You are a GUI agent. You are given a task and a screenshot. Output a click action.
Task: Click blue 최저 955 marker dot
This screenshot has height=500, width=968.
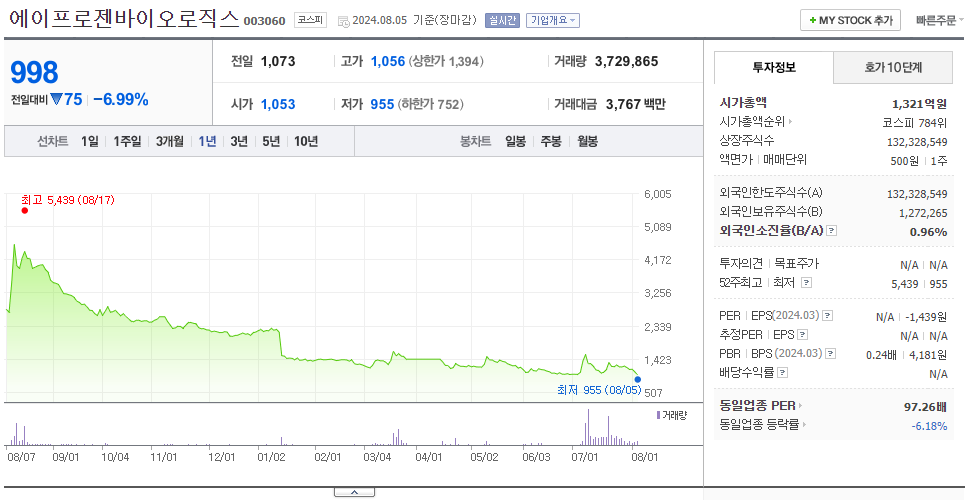(x=638, y=380)
